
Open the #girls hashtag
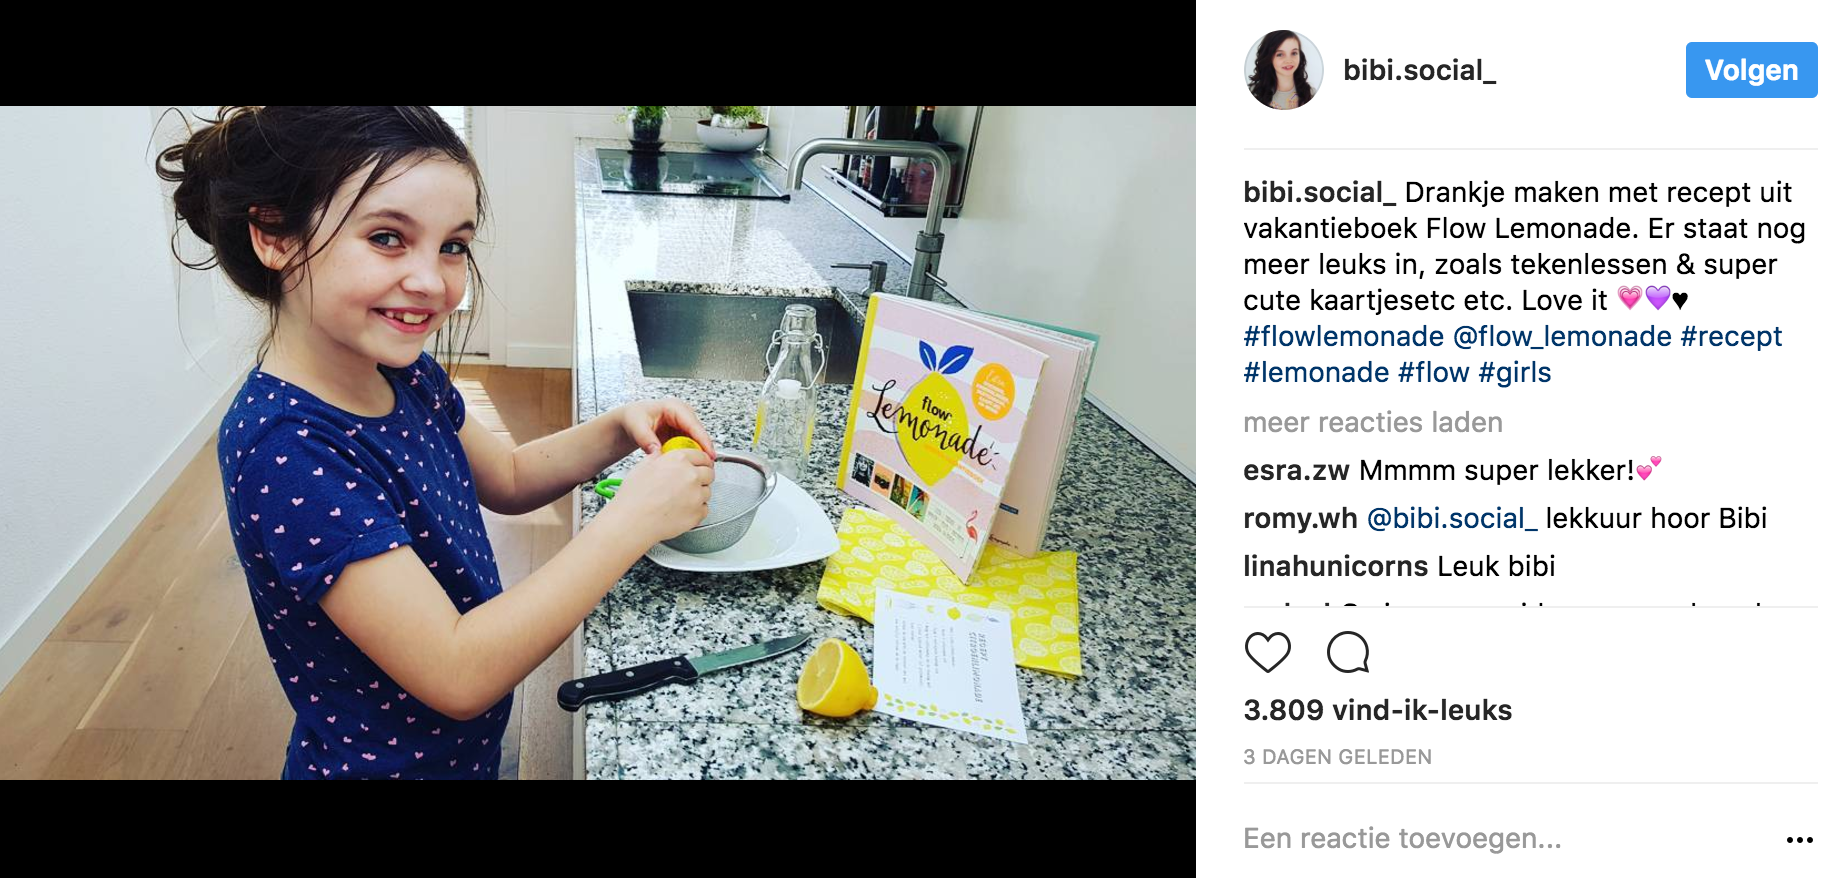[x=1514, y=372]
